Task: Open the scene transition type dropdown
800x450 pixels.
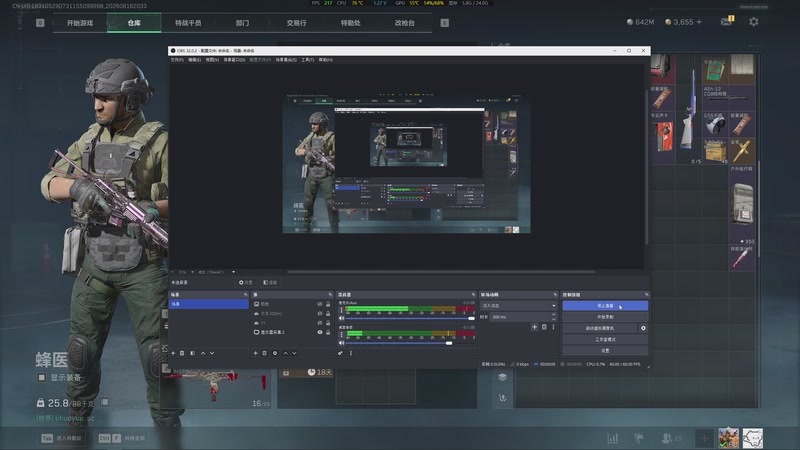Action: click(x=518, y=306)
